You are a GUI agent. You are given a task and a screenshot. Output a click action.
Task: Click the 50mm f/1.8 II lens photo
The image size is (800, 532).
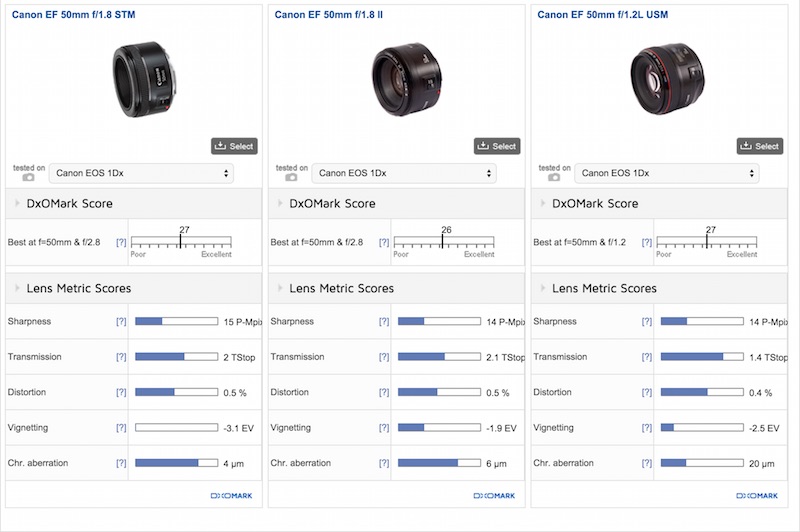[407, 79]
